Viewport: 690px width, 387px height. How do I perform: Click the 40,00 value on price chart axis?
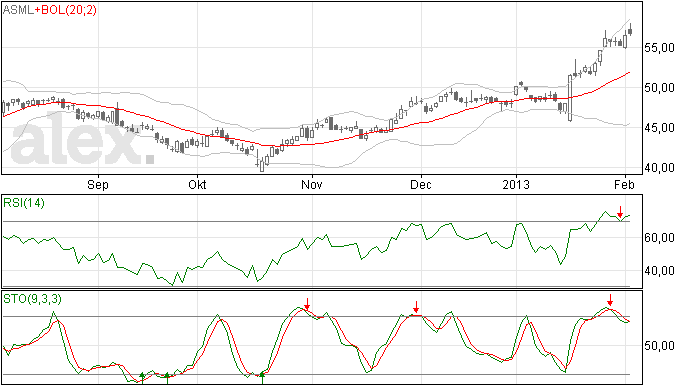(659, 168)
